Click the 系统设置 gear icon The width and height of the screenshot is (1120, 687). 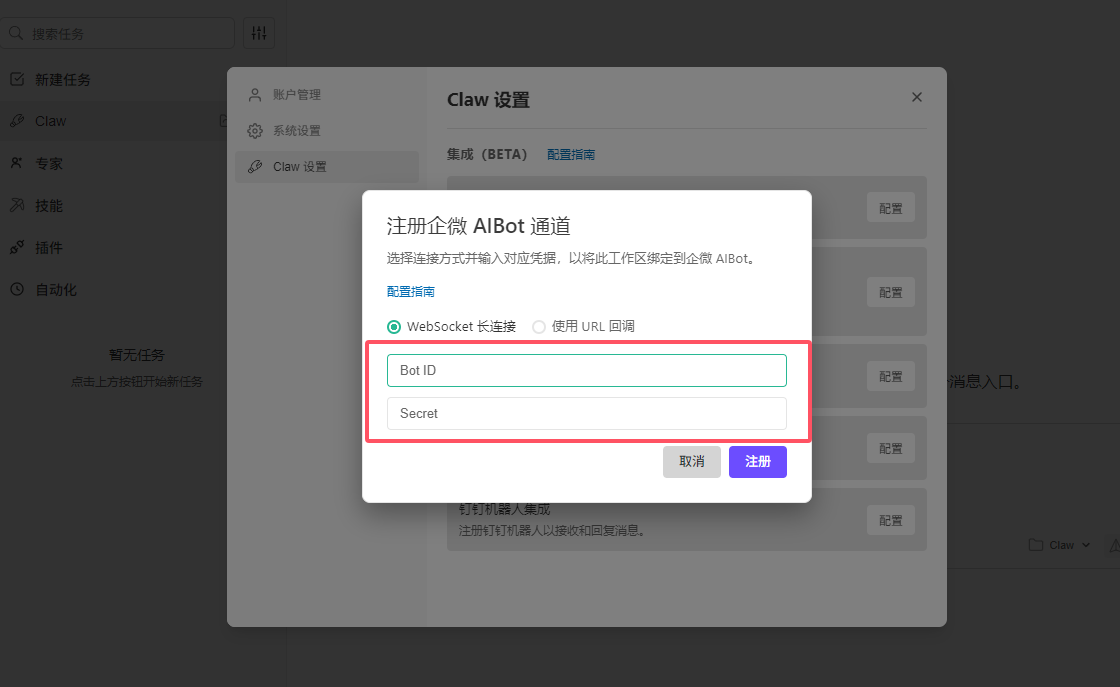(x=255, y=131)
